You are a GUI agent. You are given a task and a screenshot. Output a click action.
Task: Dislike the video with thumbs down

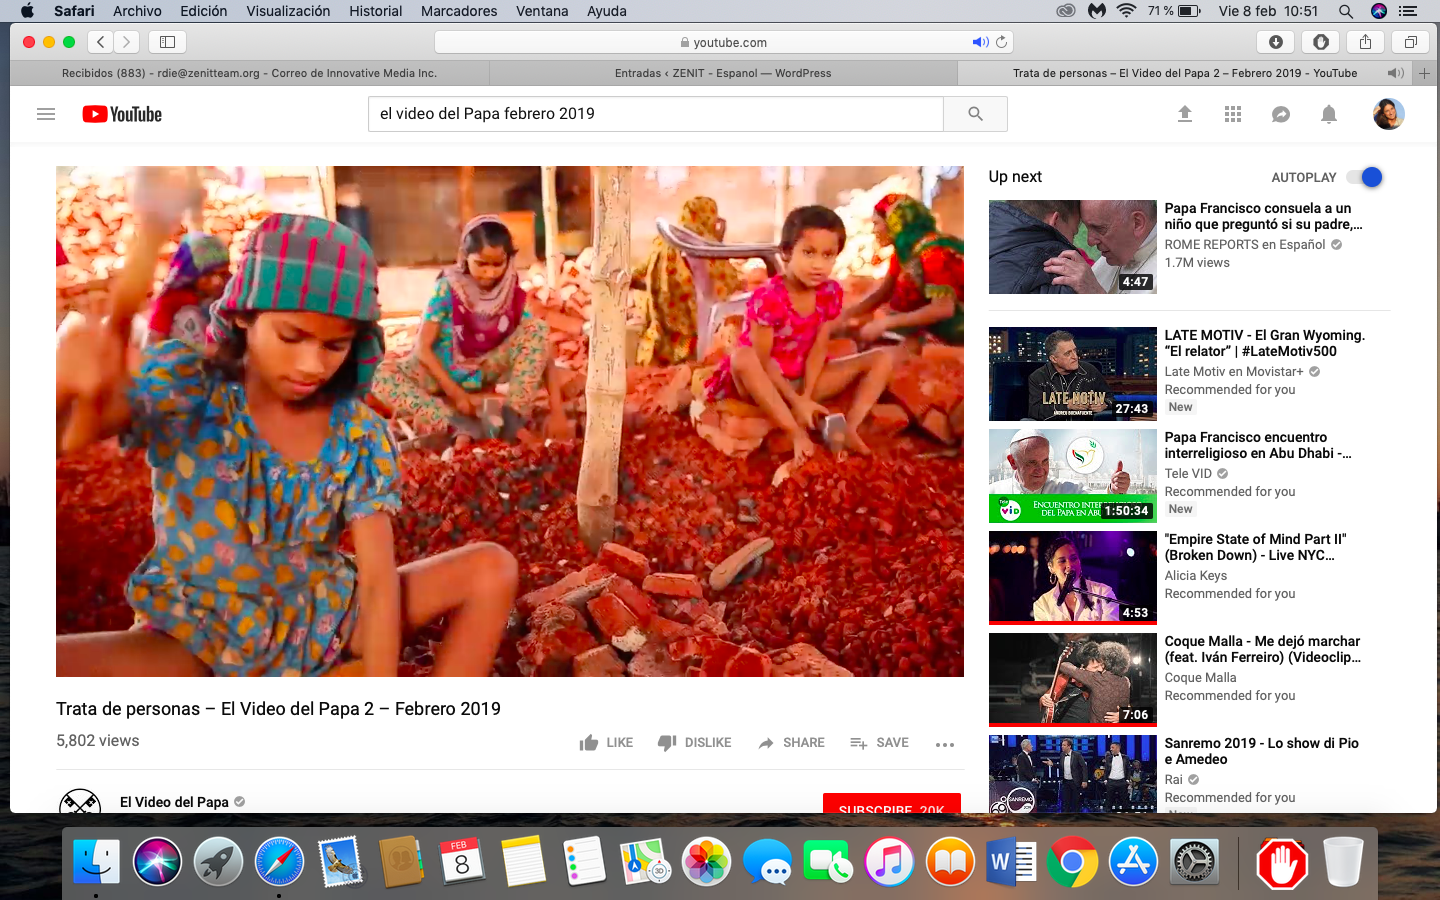694,743
